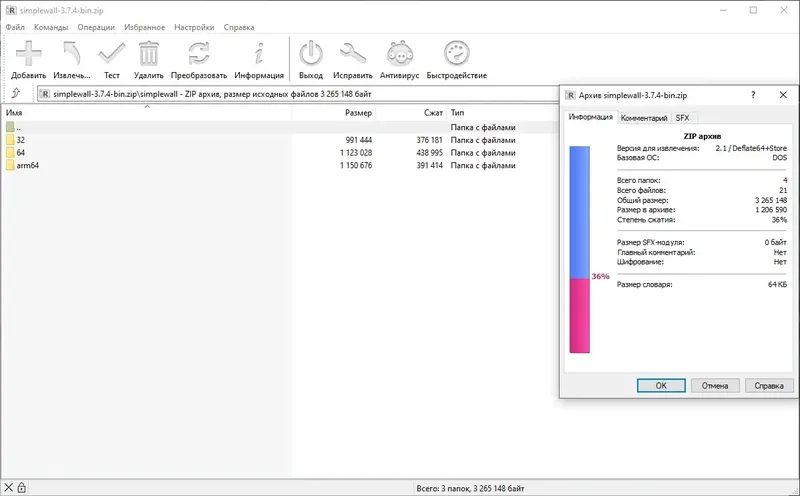Select packed value 438 995

pos(430,153)
